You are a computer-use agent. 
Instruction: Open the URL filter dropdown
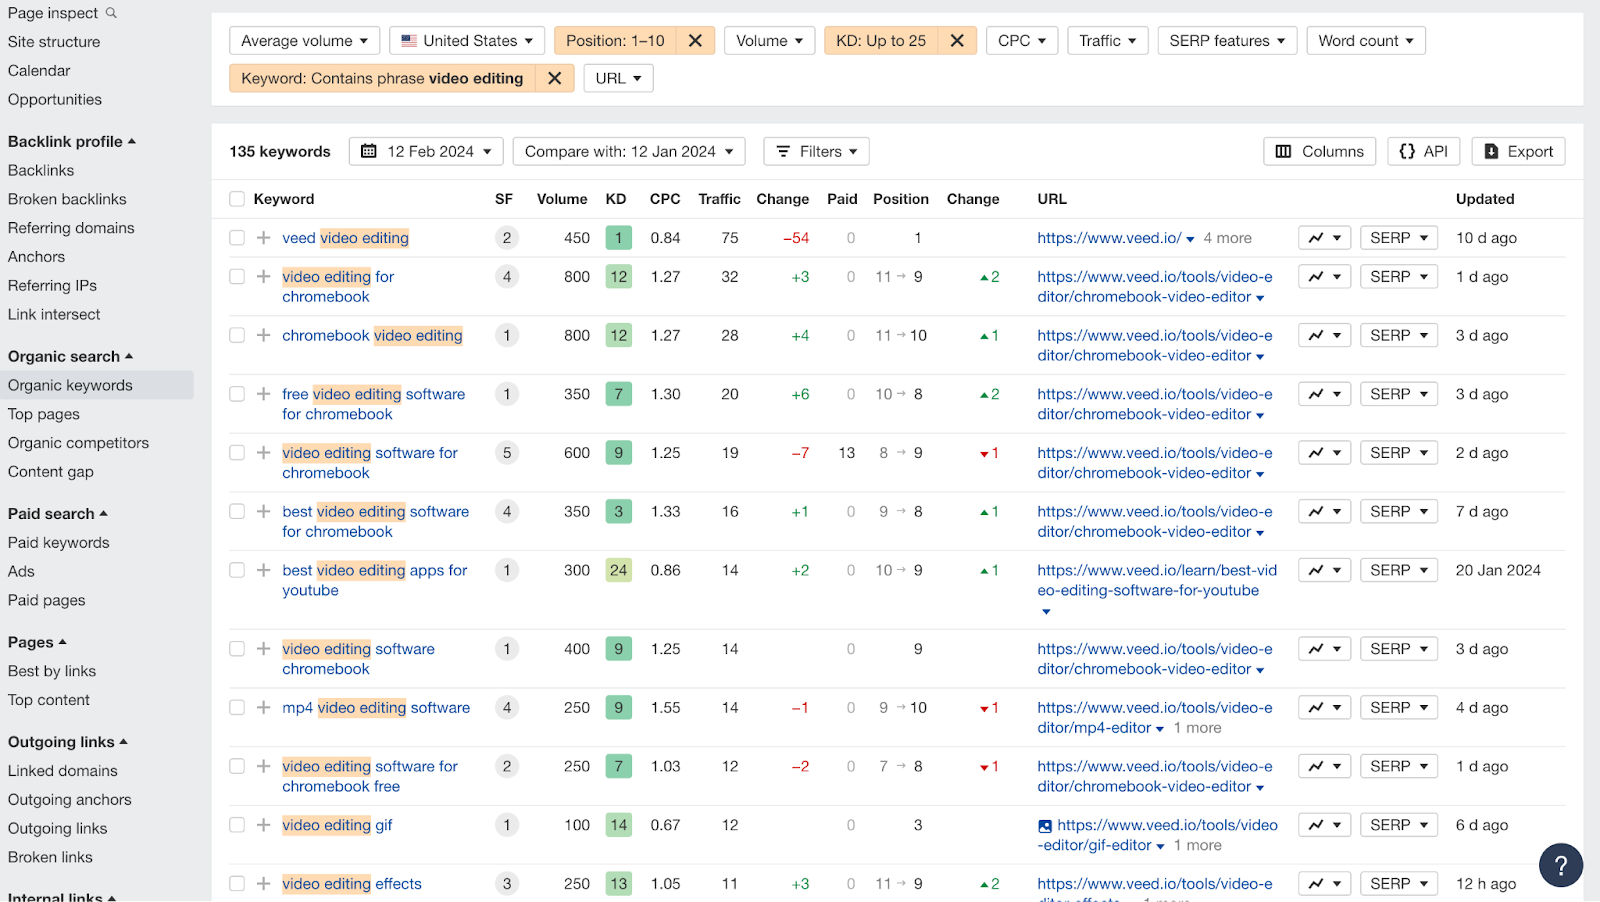coord(618,78)
